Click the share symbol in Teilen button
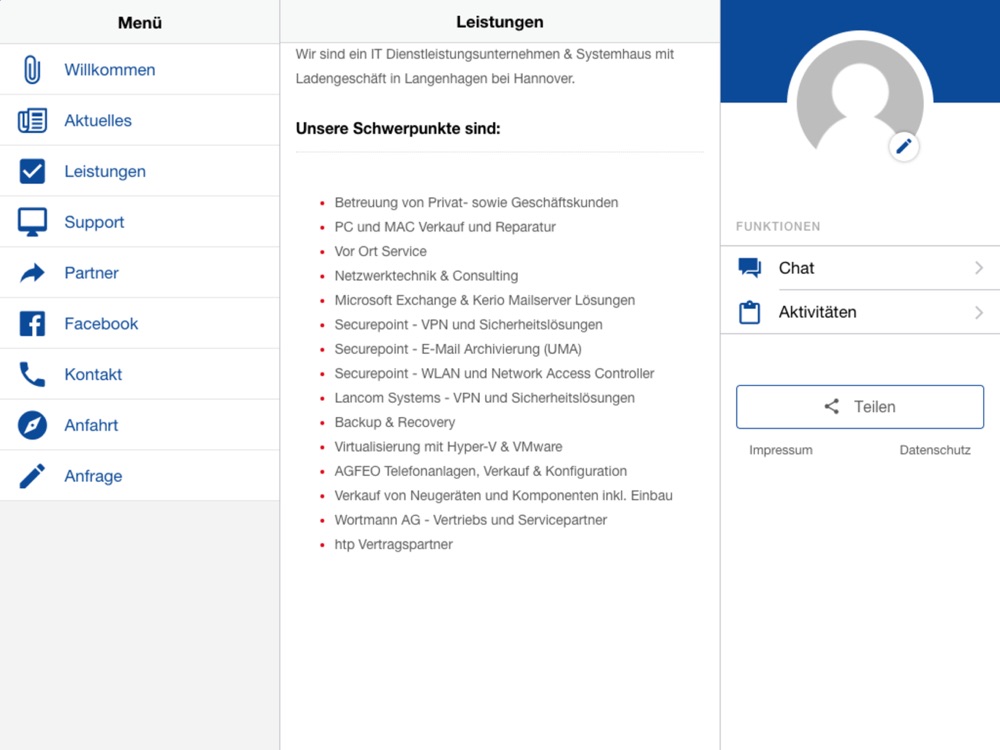 pyautogui.click(x=832, y=406)
